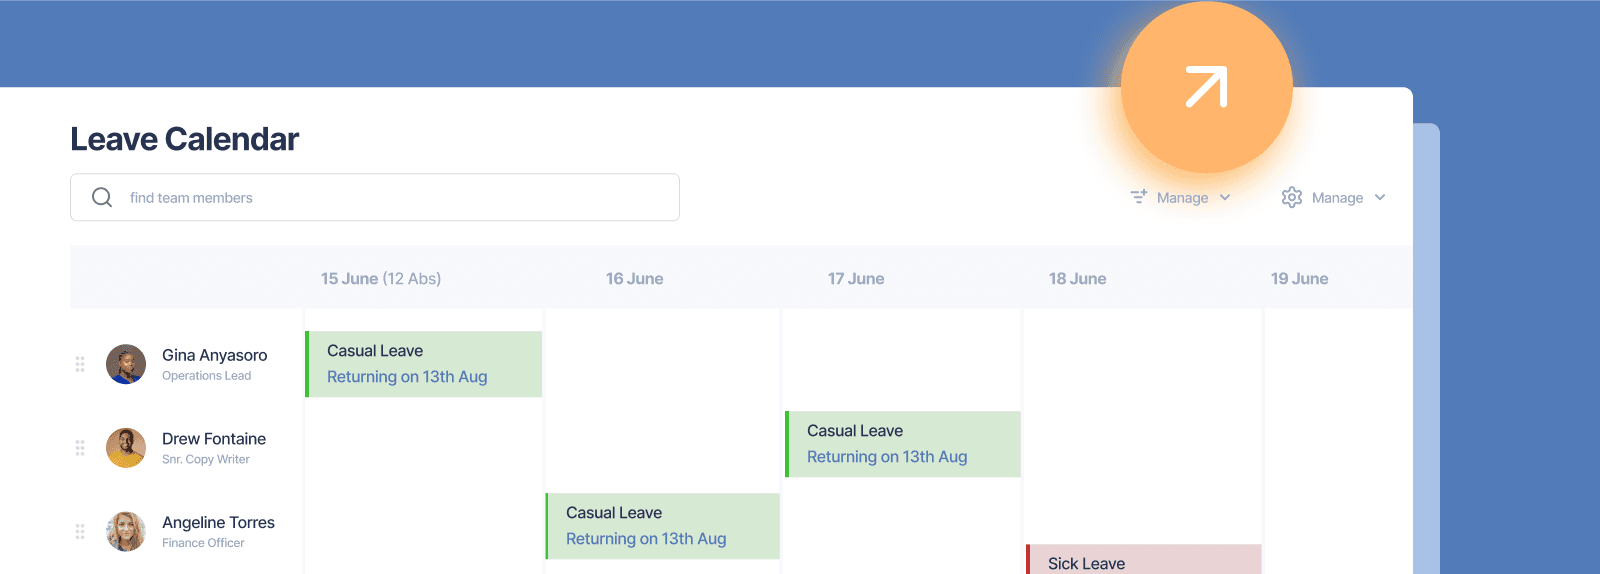Select the 15 June column header
The image size is (1600, 574).
pos(380,279)
